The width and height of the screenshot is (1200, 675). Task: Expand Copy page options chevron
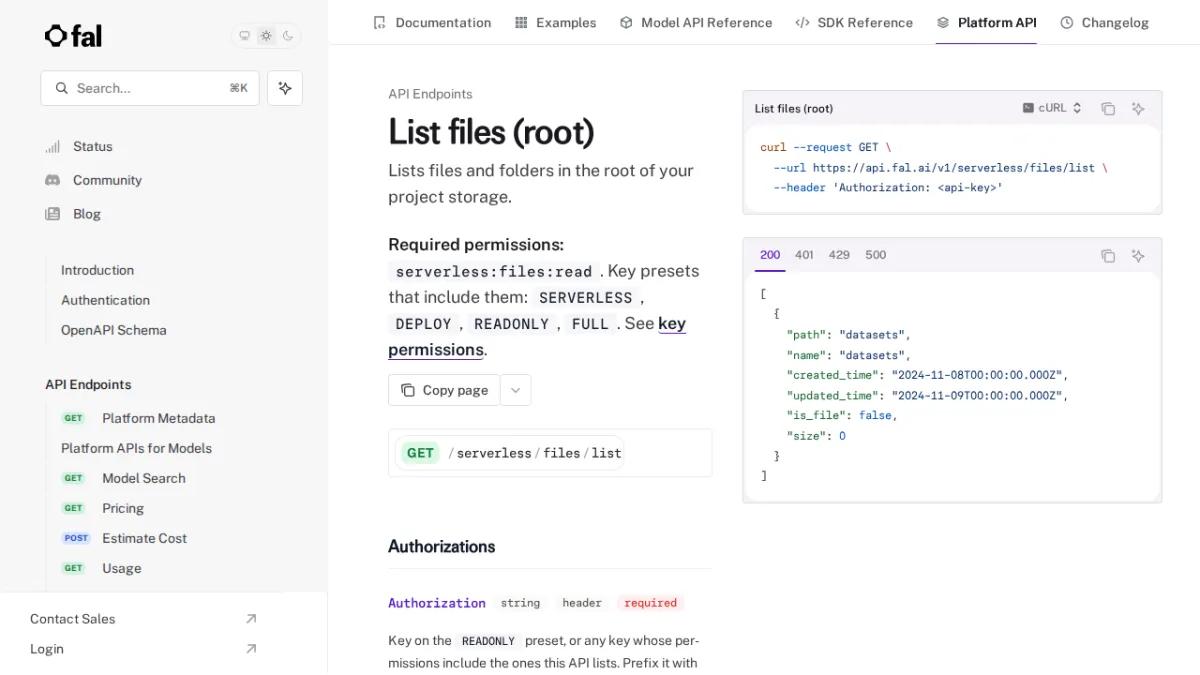(515, 390)
